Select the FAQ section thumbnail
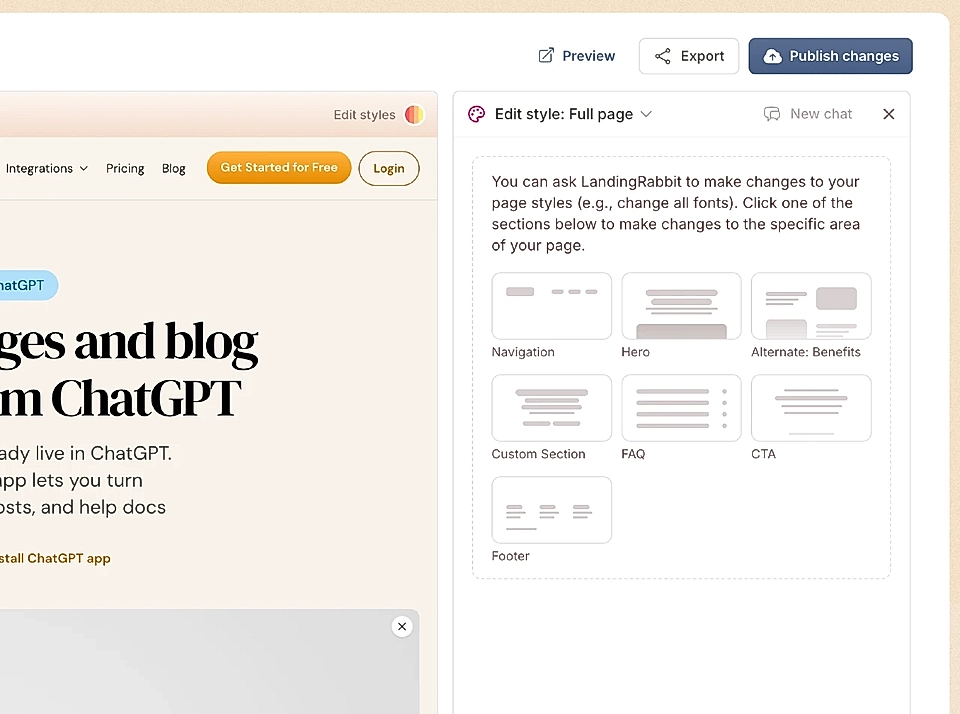Screen dimensions: 960x714 point(681,408)
